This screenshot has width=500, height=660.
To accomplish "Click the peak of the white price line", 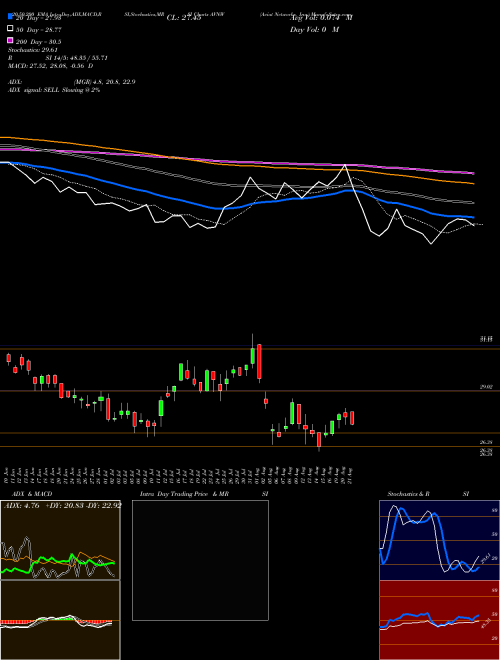I will [345, 165].
